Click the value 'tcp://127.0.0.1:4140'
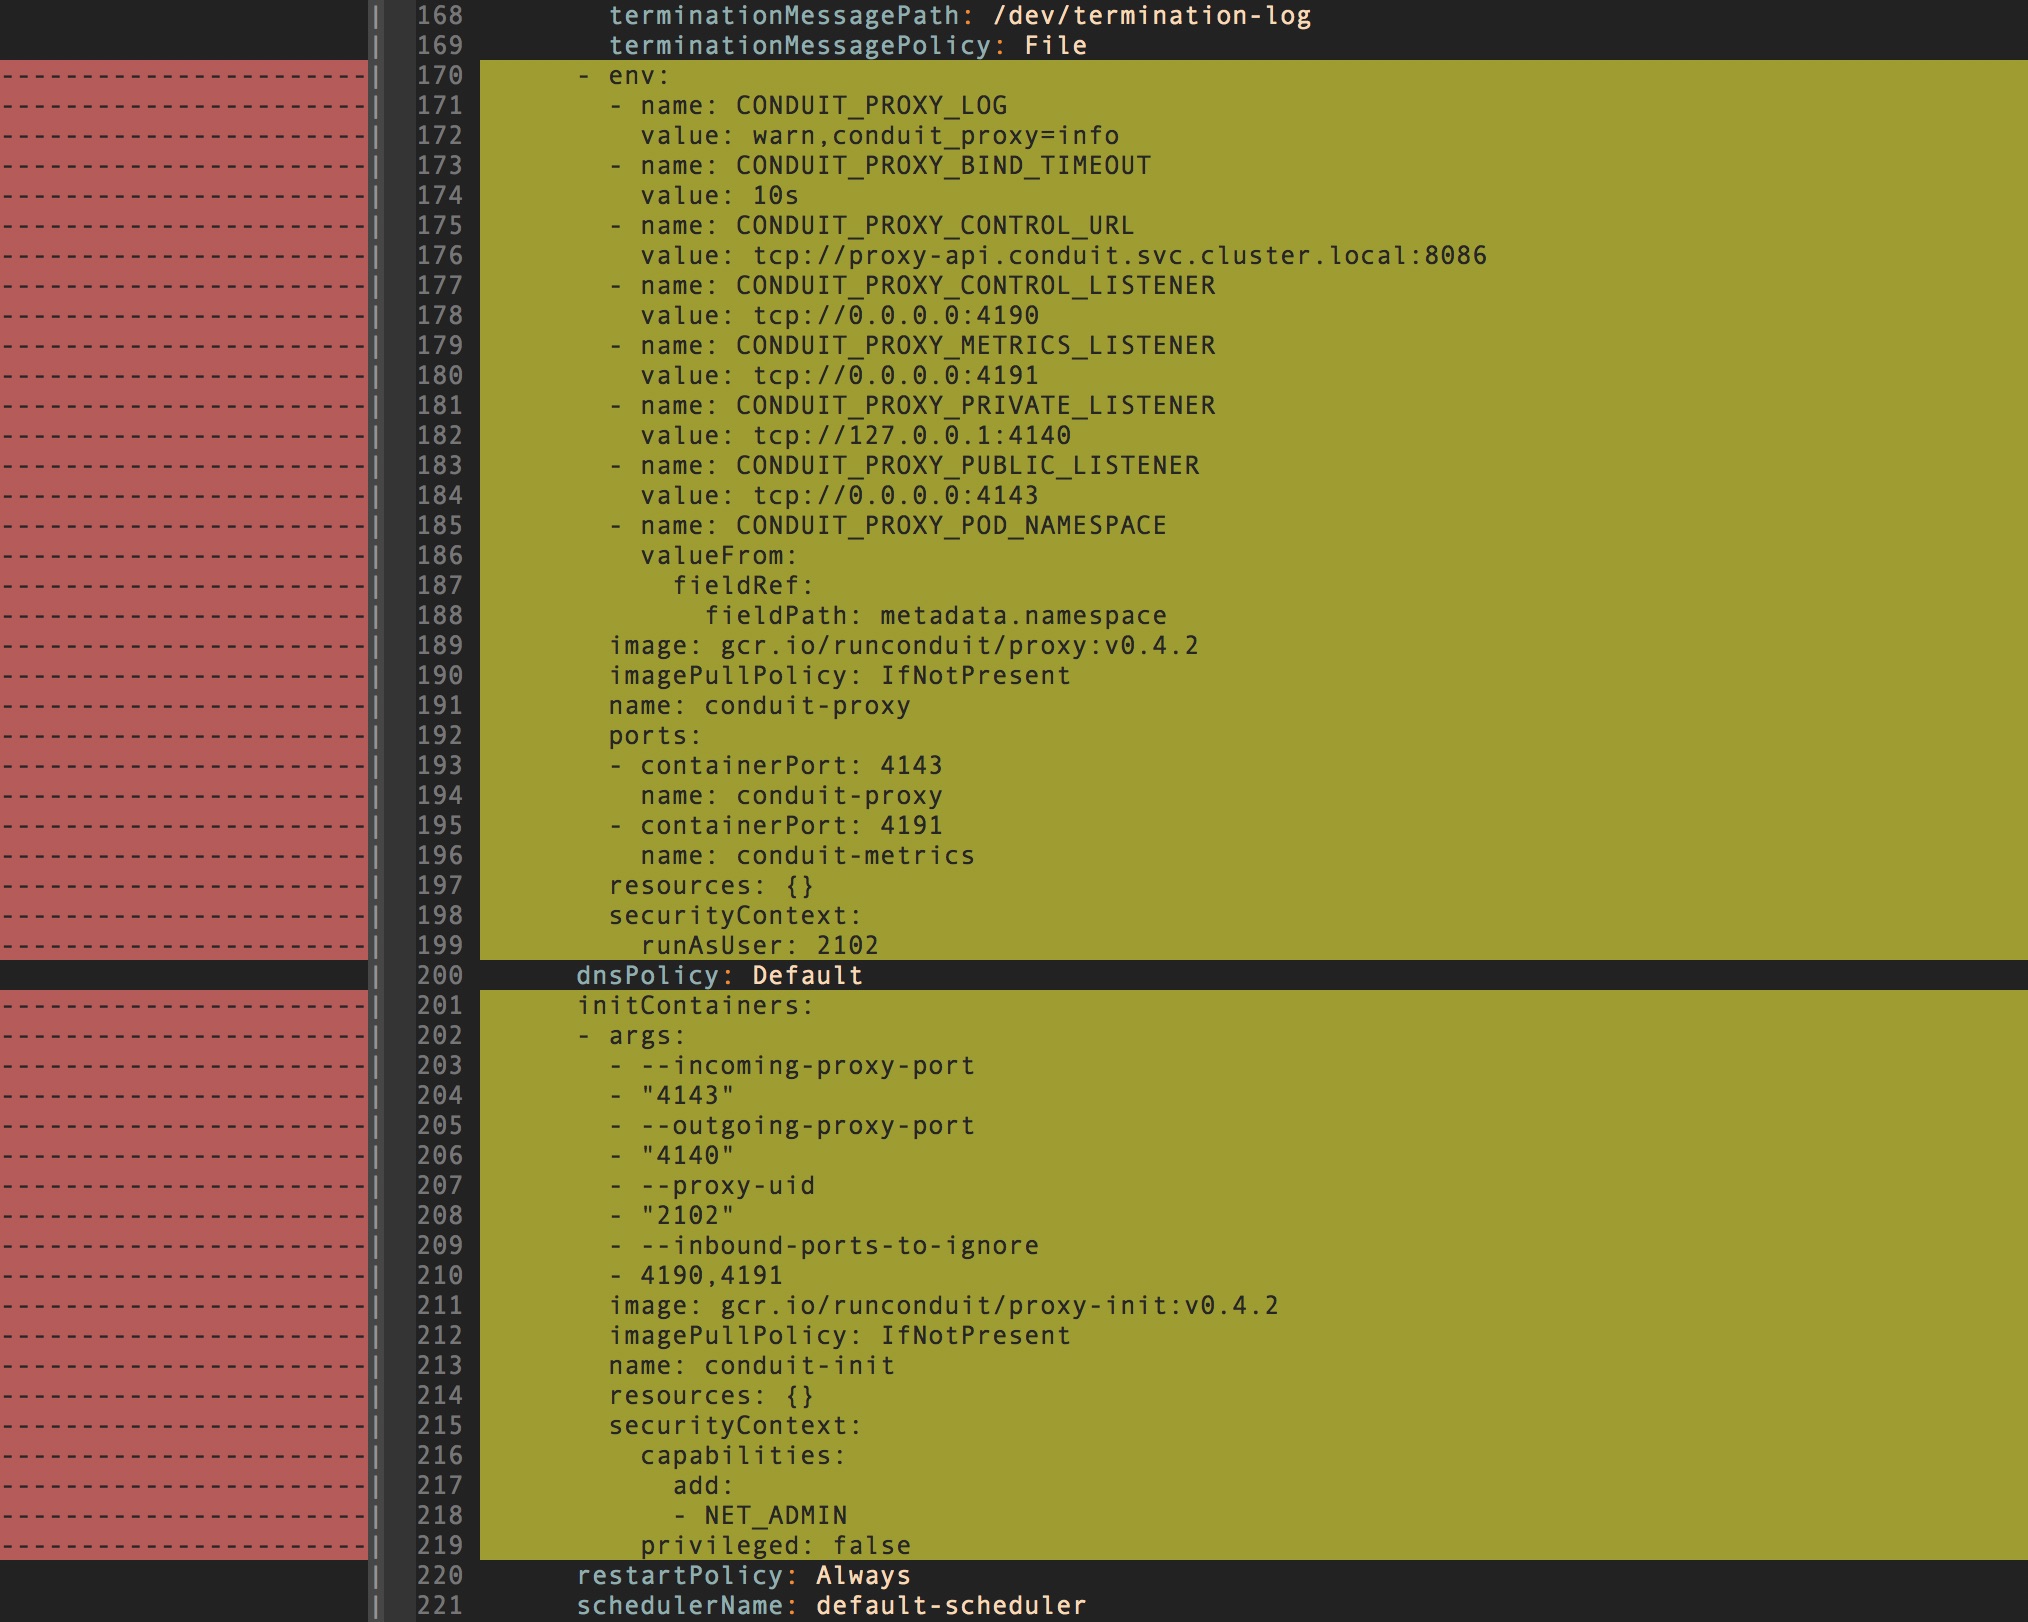The height and width of the screenshot is (1622, 2028). (x=912, y=436)
